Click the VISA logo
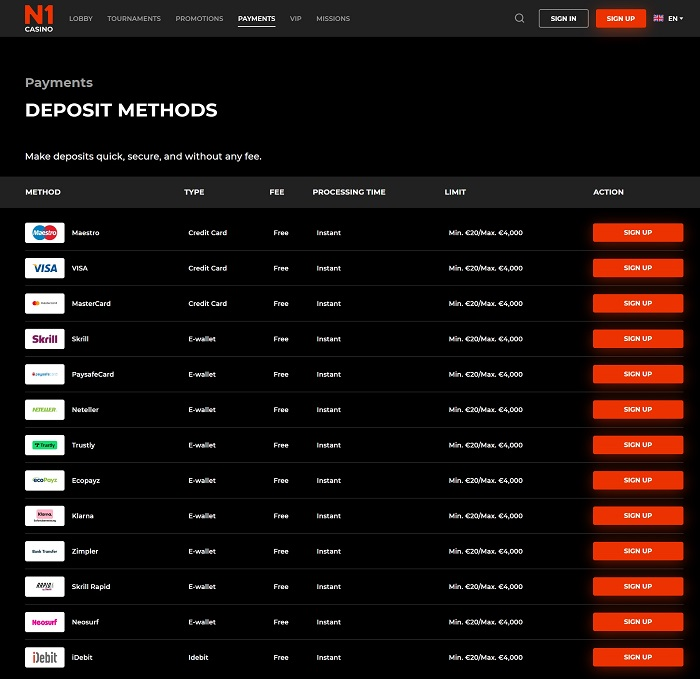The width and height of the screenshot is (700, 679). [45, 268]
